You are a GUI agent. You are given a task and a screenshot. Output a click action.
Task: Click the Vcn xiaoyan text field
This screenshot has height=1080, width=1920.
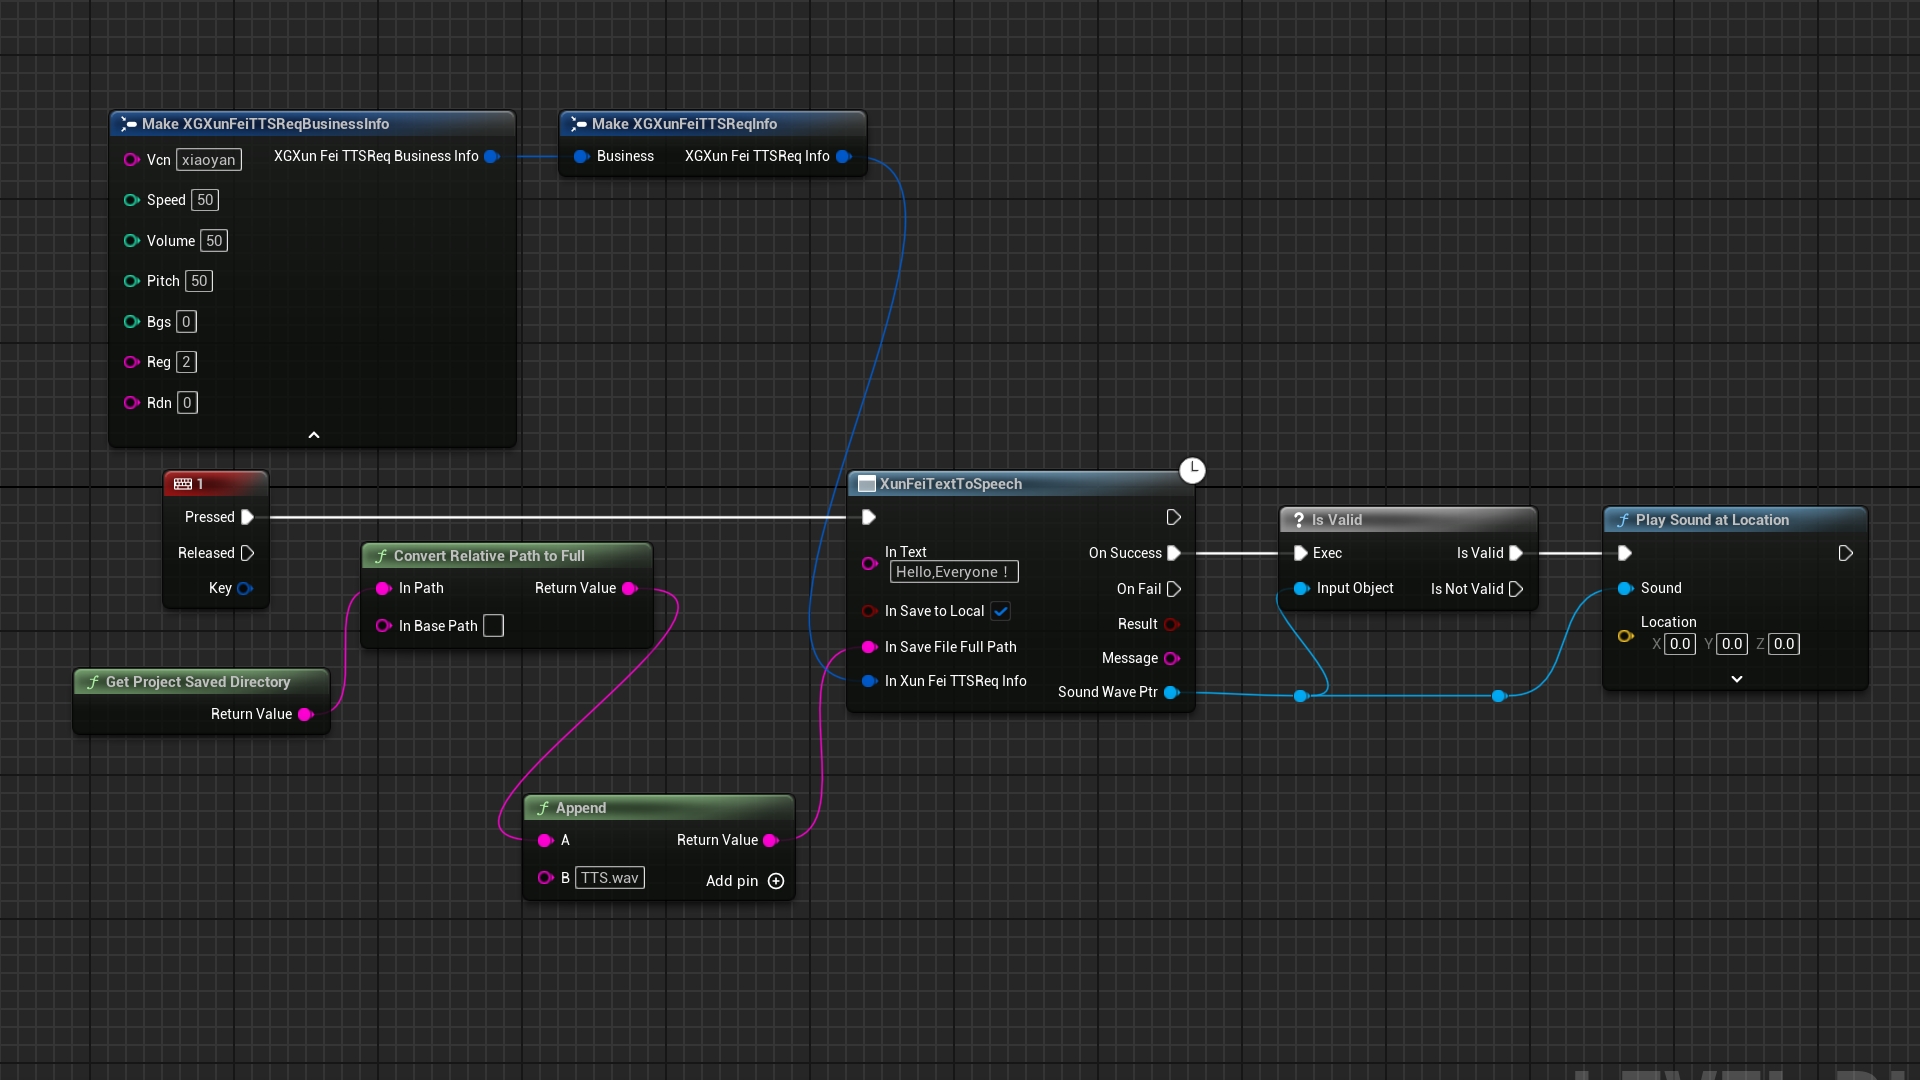pyautogui.click(x=209, y=160)
